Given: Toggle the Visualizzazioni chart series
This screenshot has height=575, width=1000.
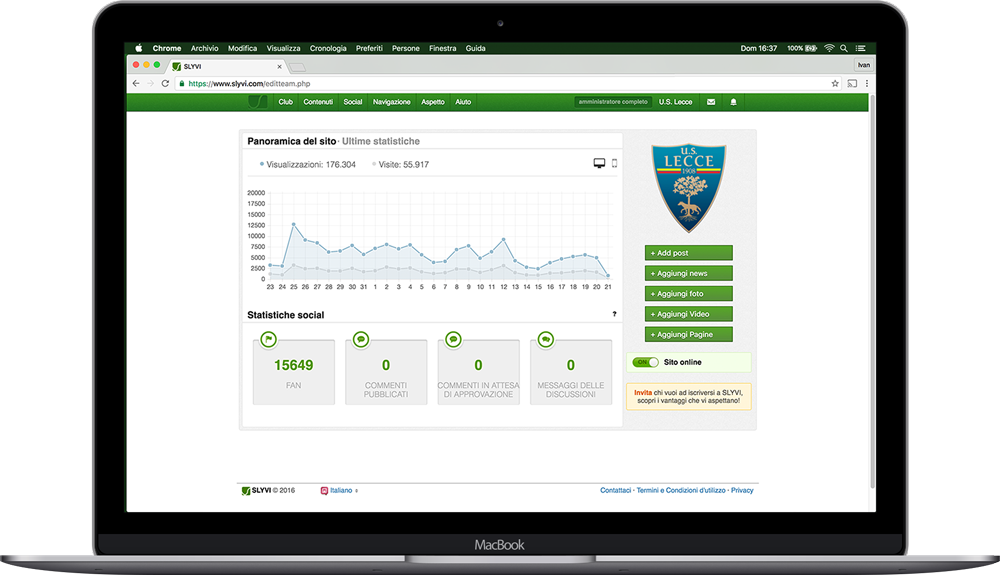Looking at the screenshot, I should coord(307,164).
